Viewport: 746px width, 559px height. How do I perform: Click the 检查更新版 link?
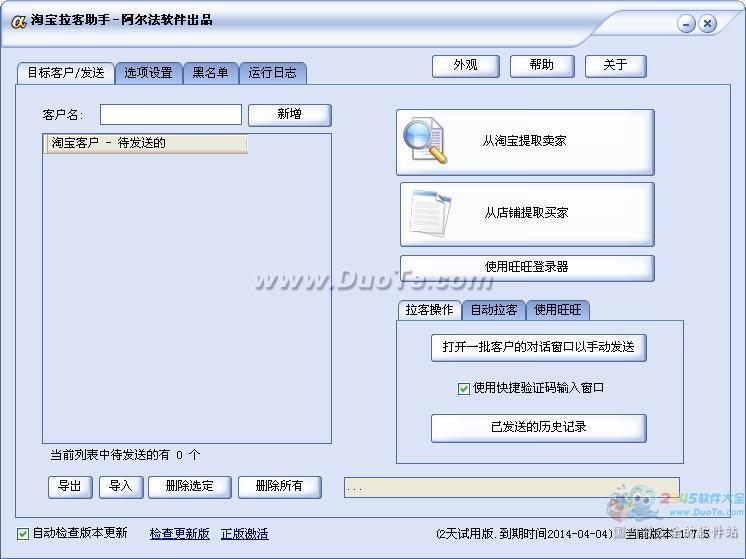180,534
